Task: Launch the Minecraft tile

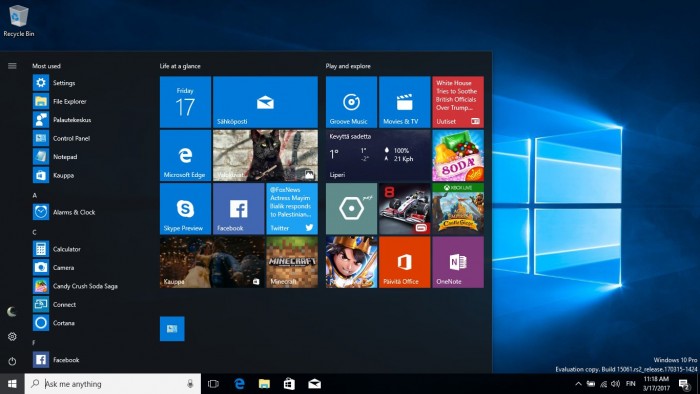Action: click(x=292, y=262)
